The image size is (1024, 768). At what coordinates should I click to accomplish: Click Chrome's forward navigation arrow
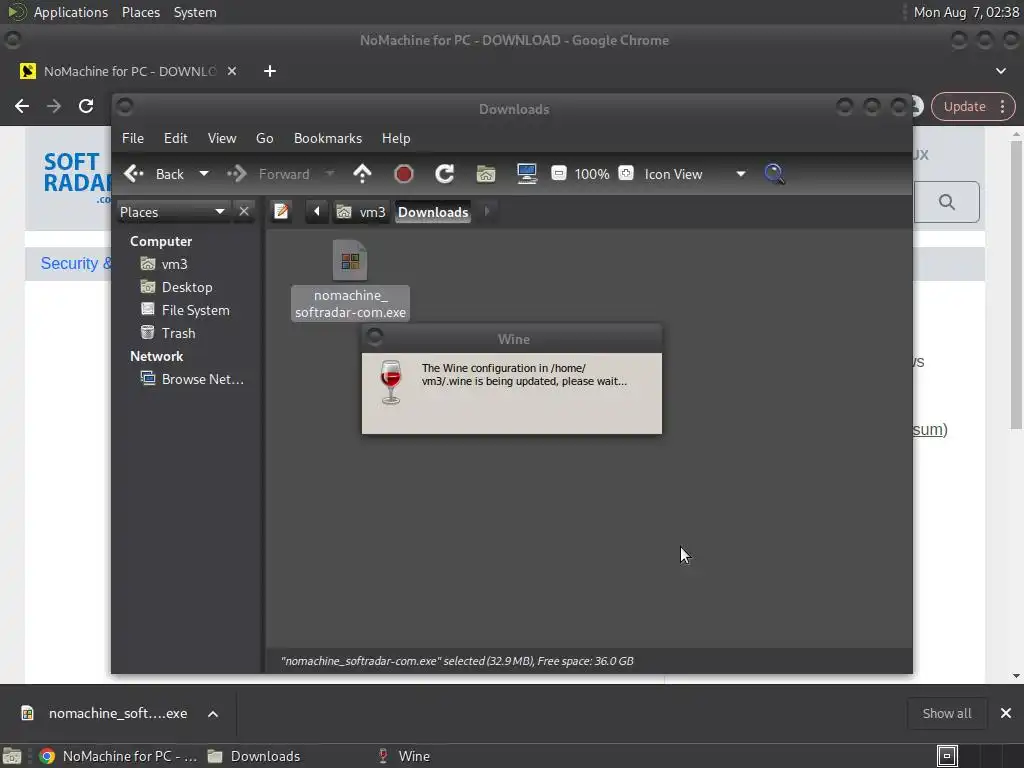54,106
